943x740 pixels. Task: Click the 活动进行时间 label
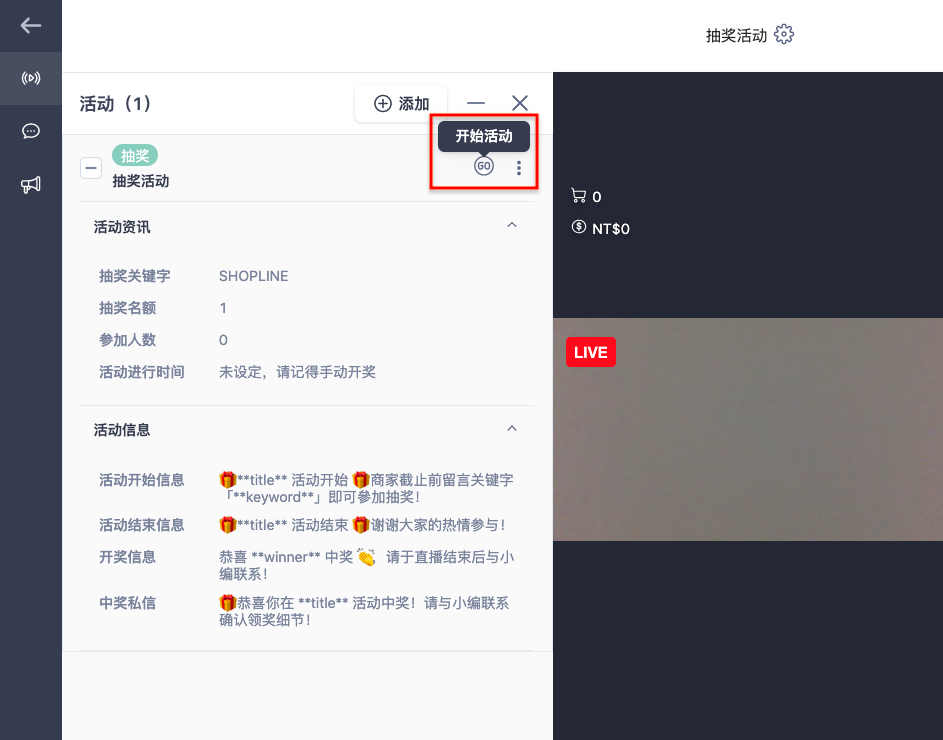(x=142, y=372)
